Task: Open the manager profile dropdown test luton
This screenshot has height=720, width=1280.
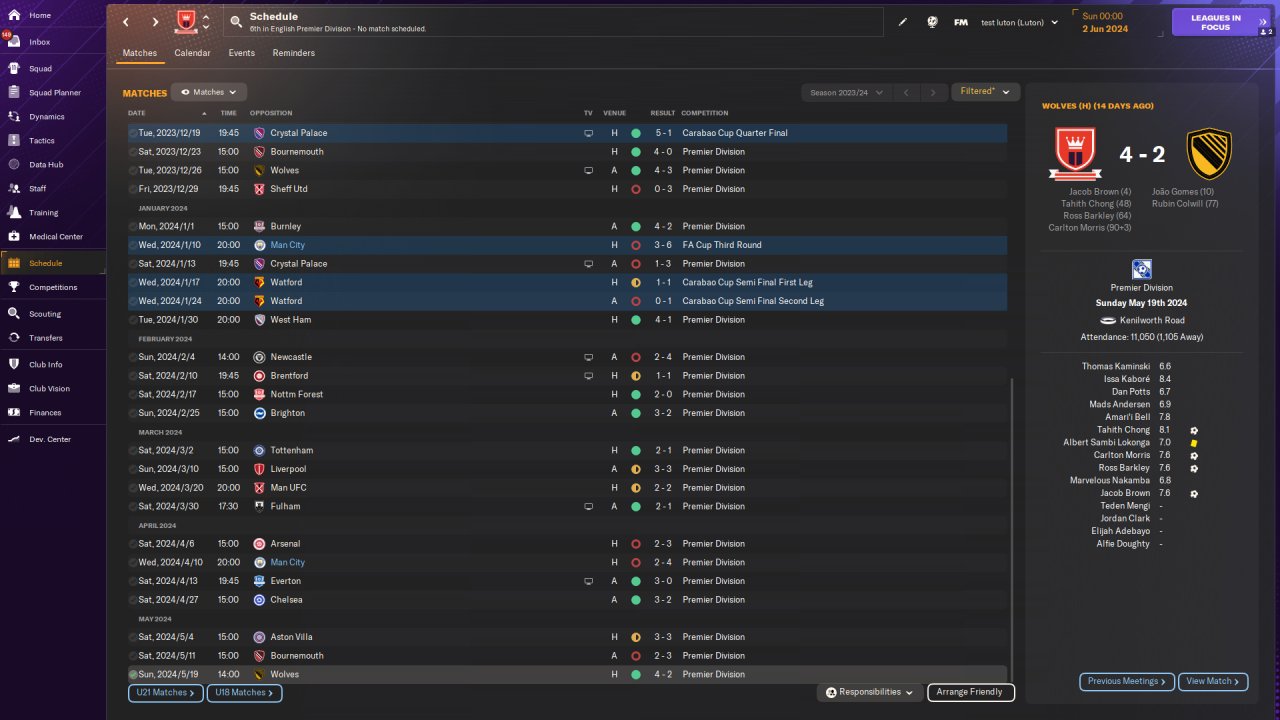Action: pos(1019,22)
